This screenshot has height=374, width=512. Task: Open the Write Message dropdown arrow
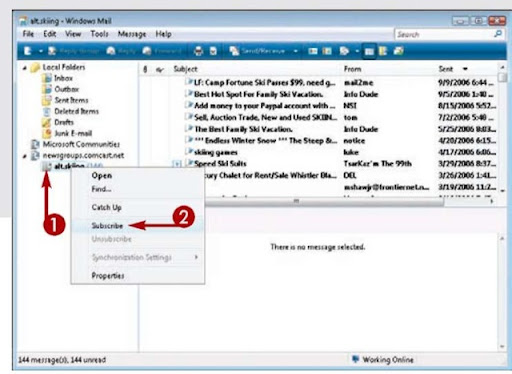(x=41, y=51)
